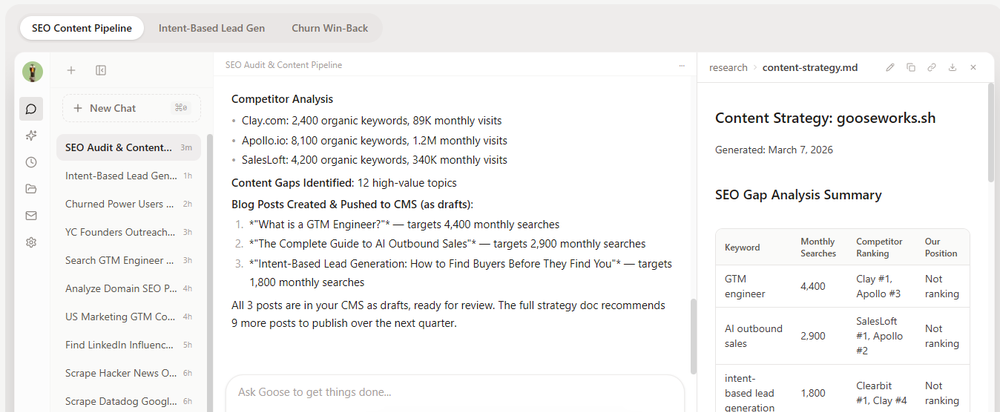This screenshot has width=1000, height=412.
Task: Open the mail envelope icon in the sidebar
Action: [x=31, y=215]
